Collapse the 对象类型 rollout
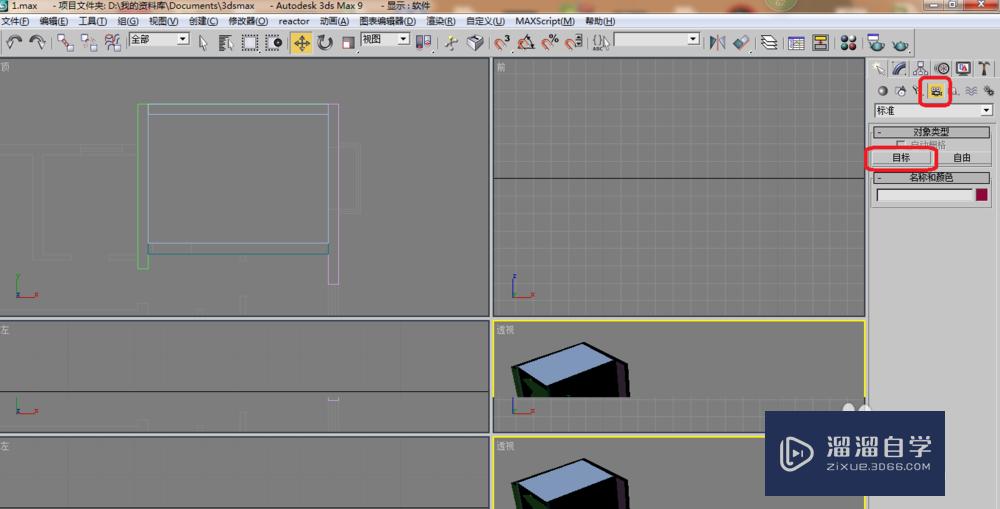Viewport: 1000px width, 509px height. [x=932, y=131]
